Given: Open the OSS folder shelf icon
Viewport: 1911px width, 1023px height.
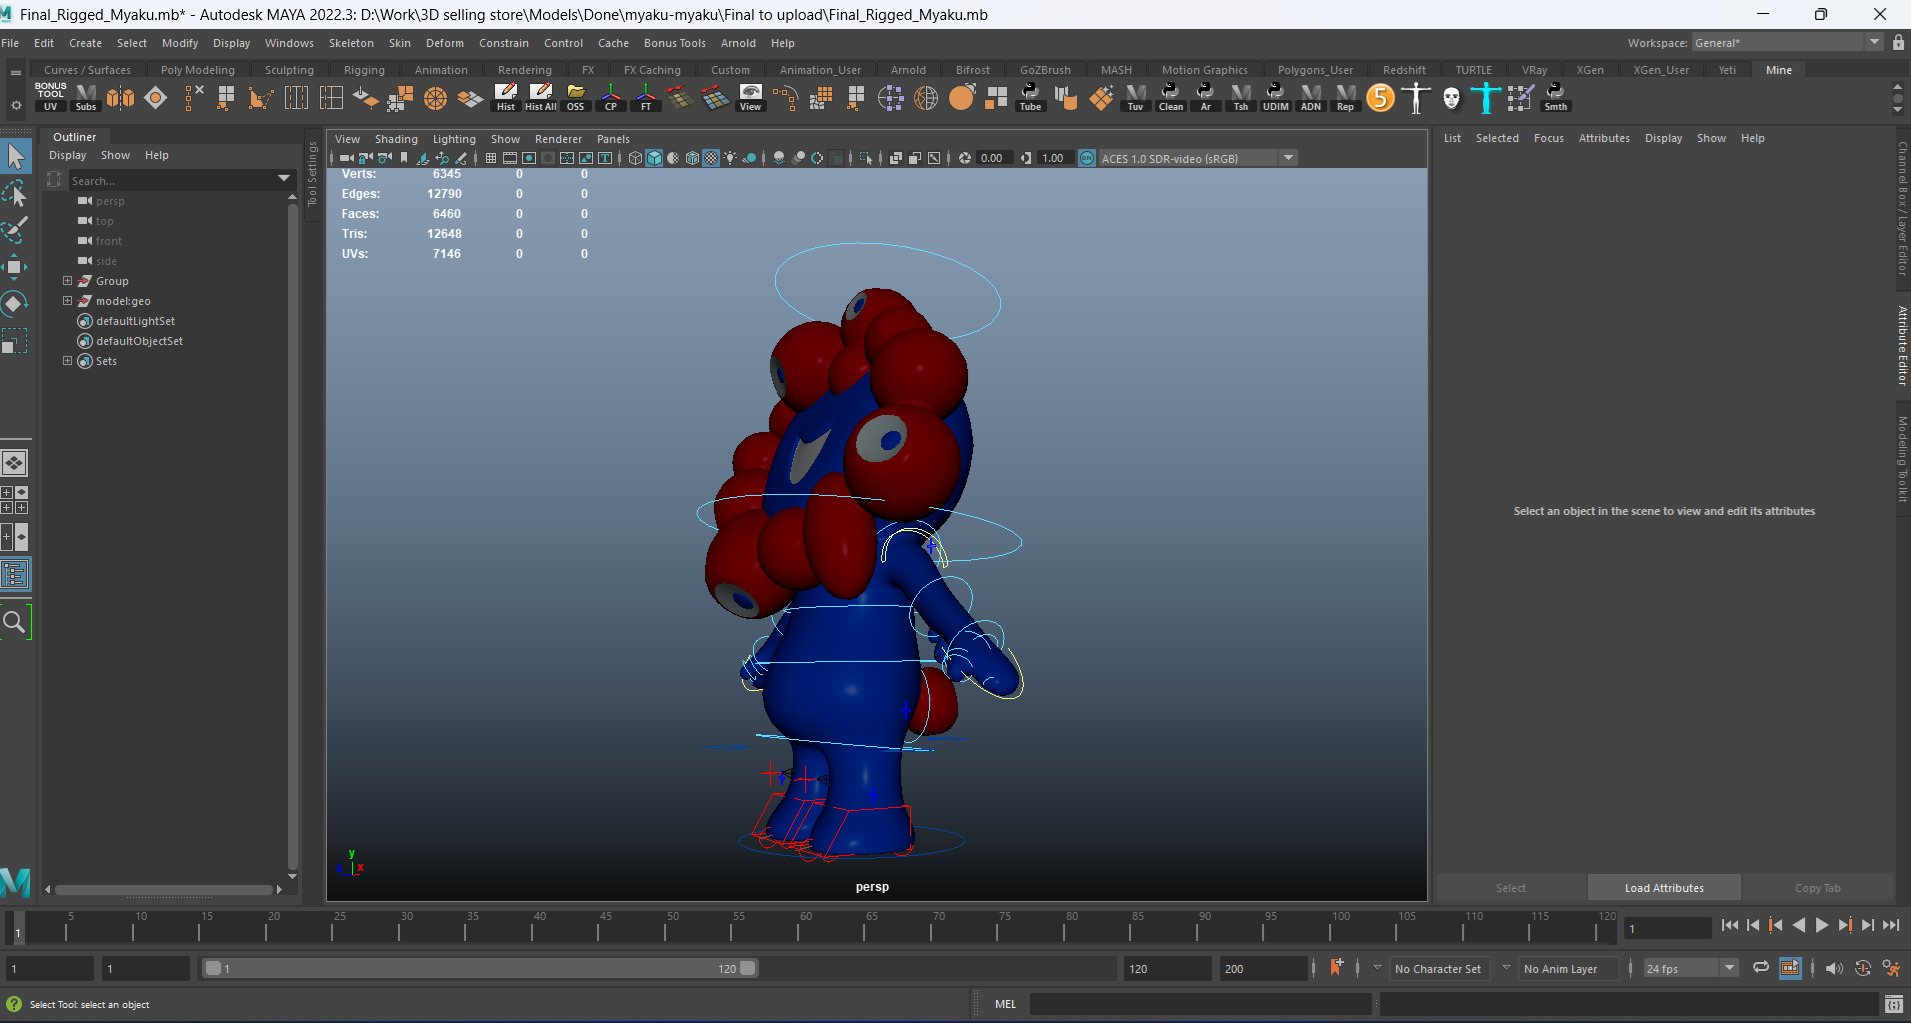Looking at the screenshot, I should coord(576,97).
